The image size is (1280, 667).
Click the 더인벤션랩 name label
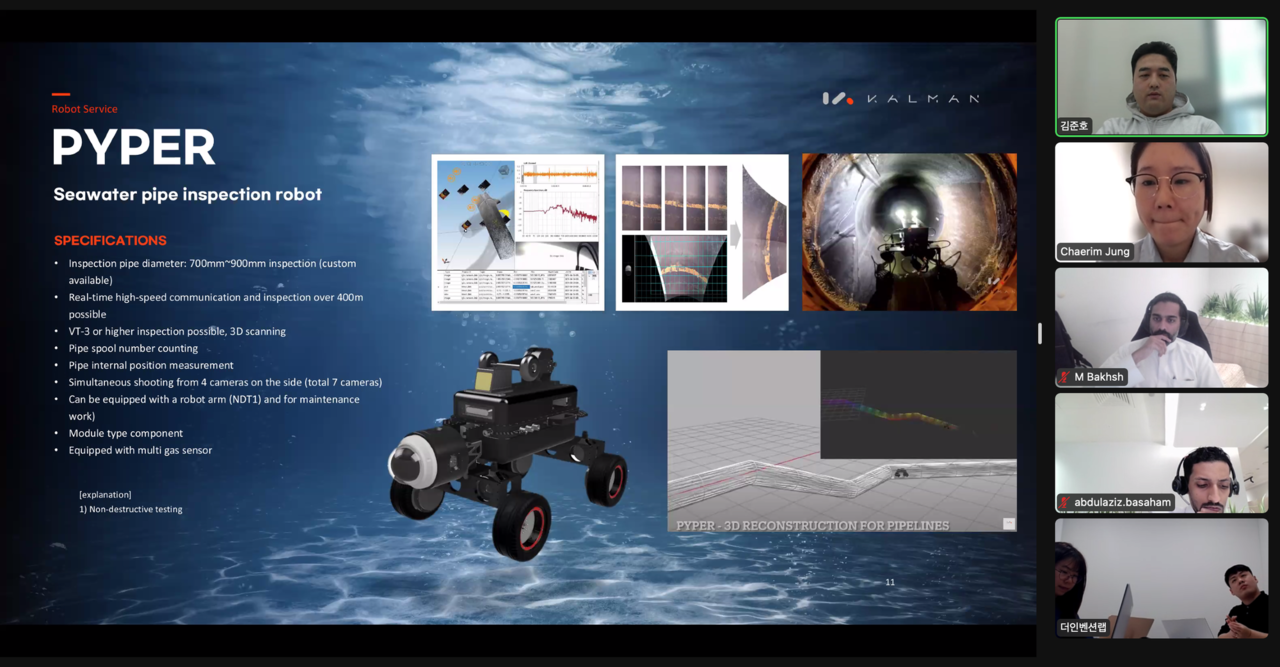[x=1084, y=627]
